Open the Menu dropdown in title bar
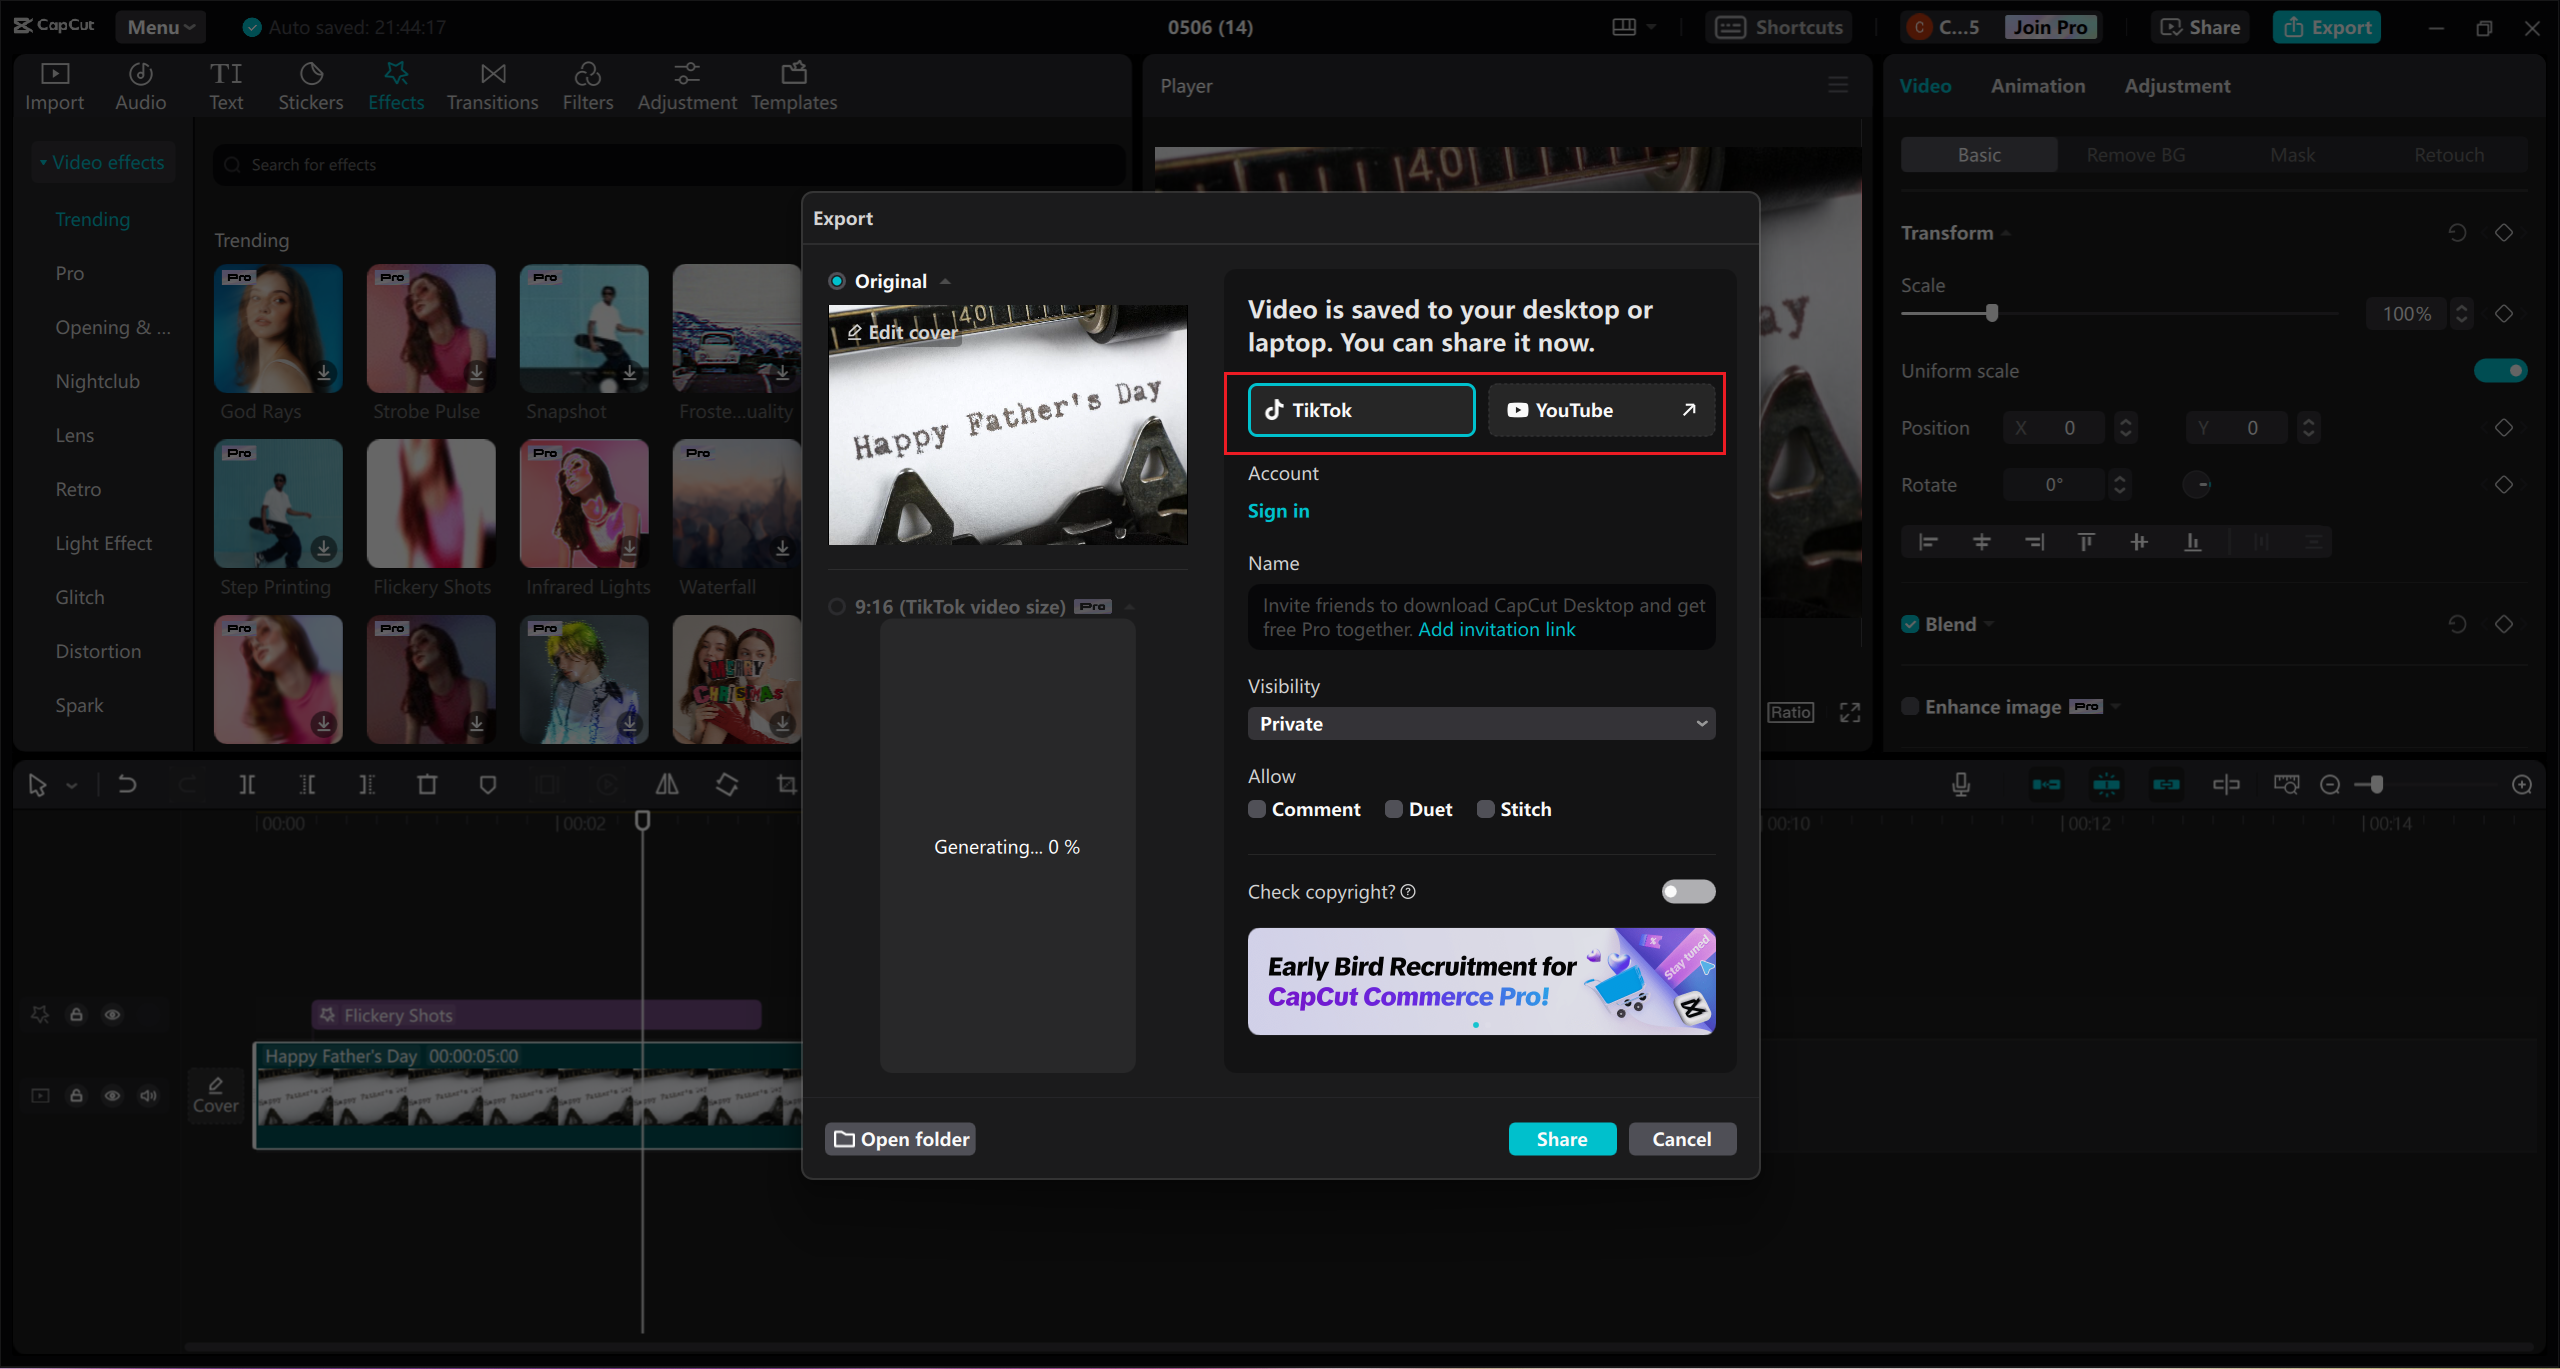The image size is (2560, 1369). pos(160,27)
